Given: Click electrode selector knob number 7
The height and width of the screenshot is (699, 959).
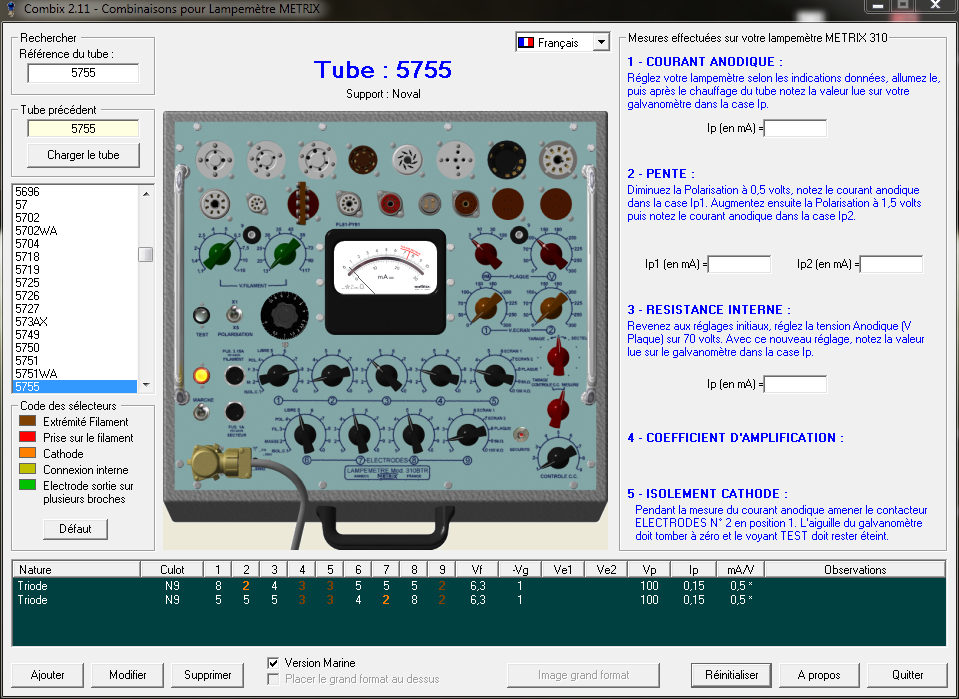Looking at the screenshot, I should point(360,435).
